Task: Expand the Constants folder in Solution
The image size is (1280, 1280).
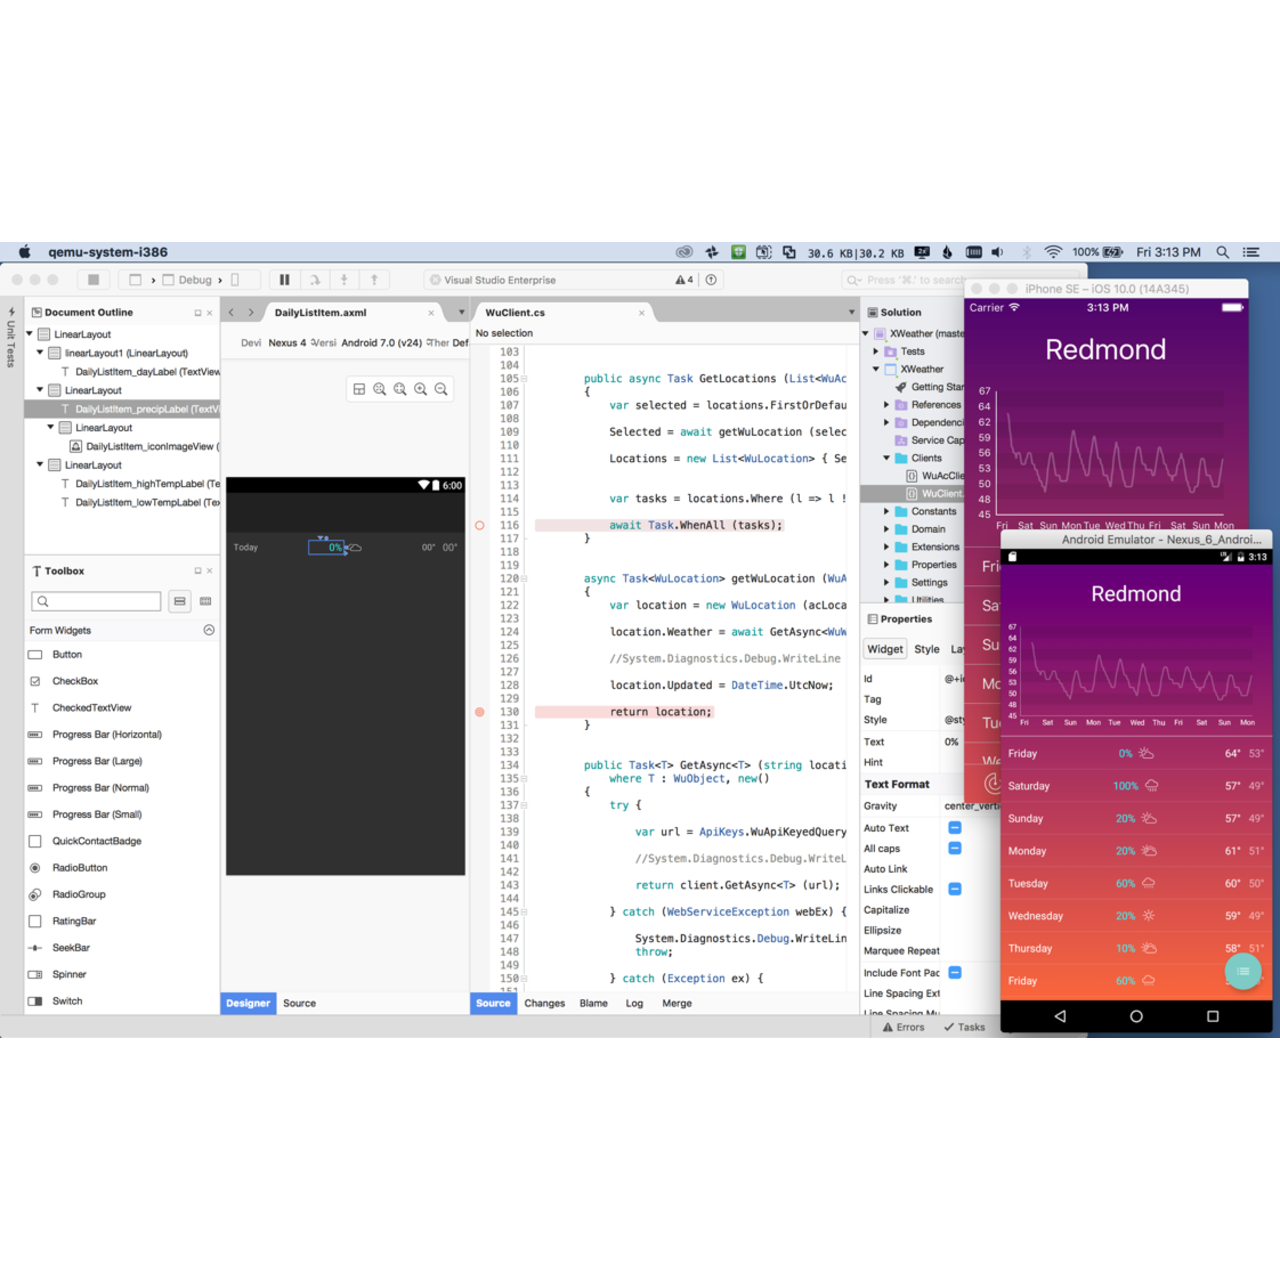Action: pyautogui.click(x=886, y=512)
